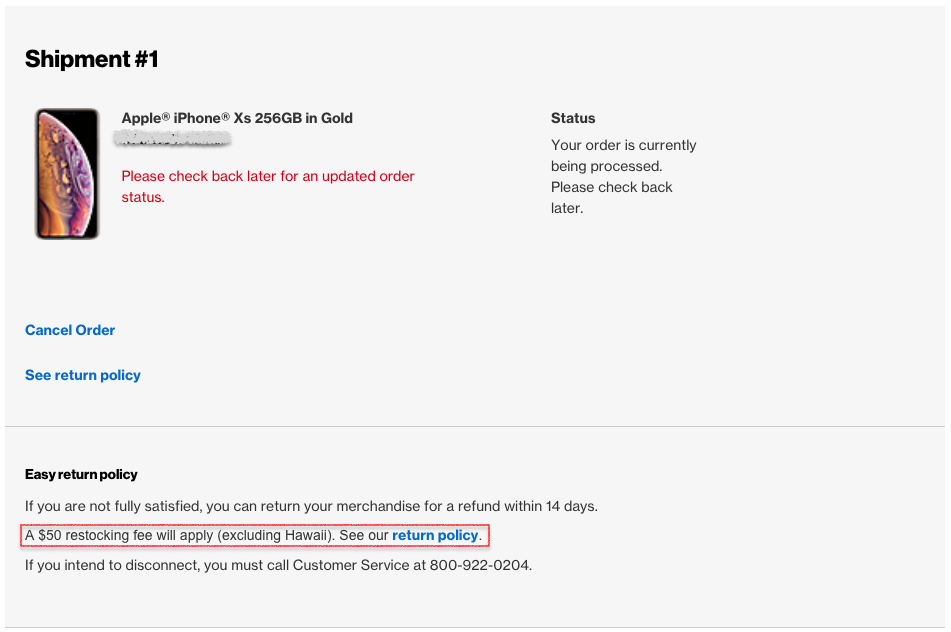The width and height of the screenshot is (951, 632).
Task: Open the See return policy link
Action: coord(82,375)
